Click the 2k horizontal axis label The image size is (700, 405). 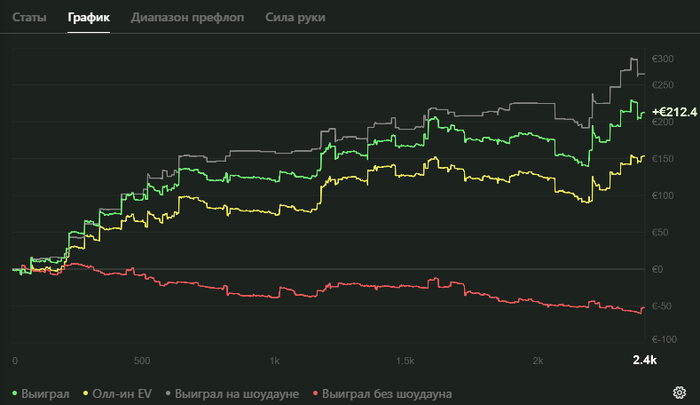[538, 360]
